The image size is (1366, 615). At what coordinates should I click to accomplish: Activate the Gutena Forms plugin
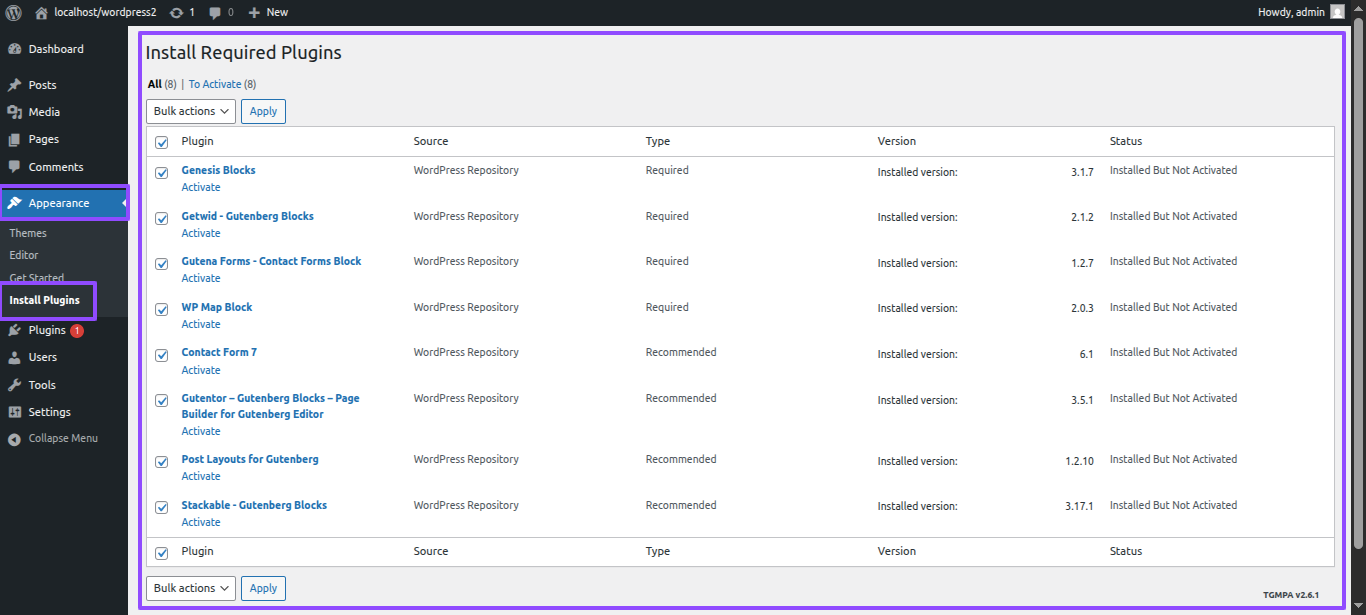(201, 278)
